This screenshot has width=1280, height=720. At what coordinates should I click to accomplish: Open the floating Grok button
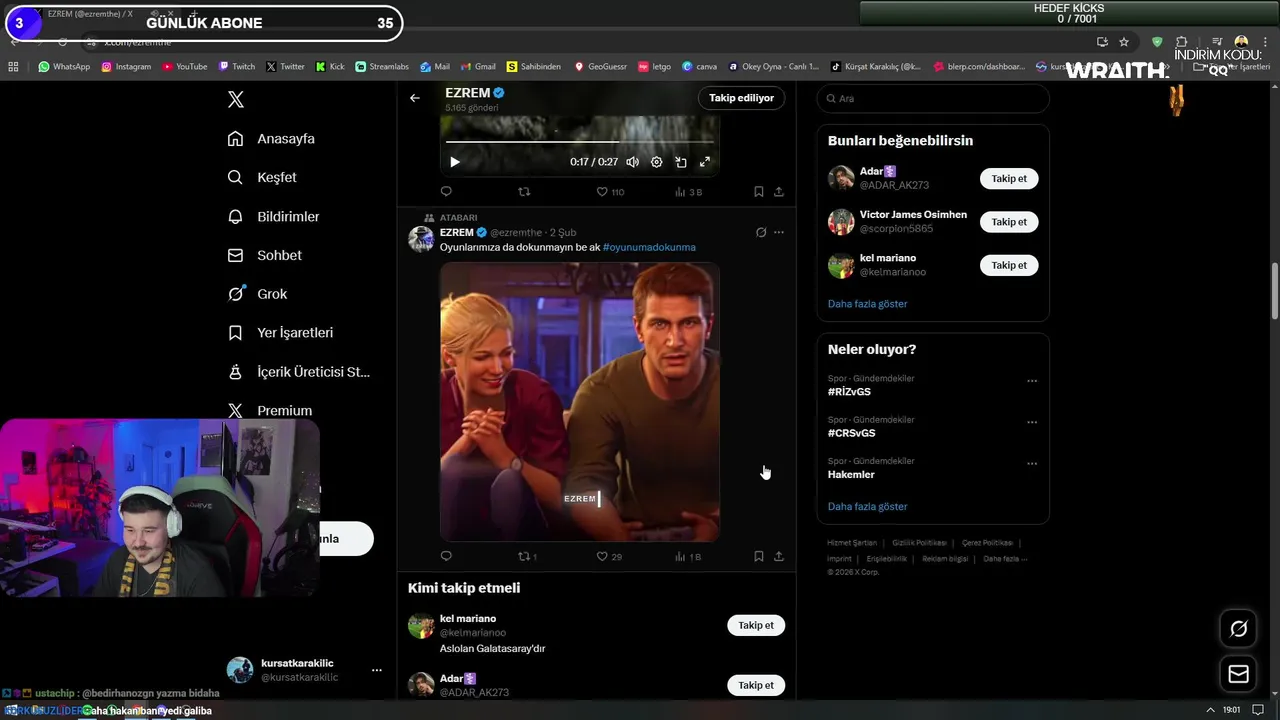point(1238,628)
